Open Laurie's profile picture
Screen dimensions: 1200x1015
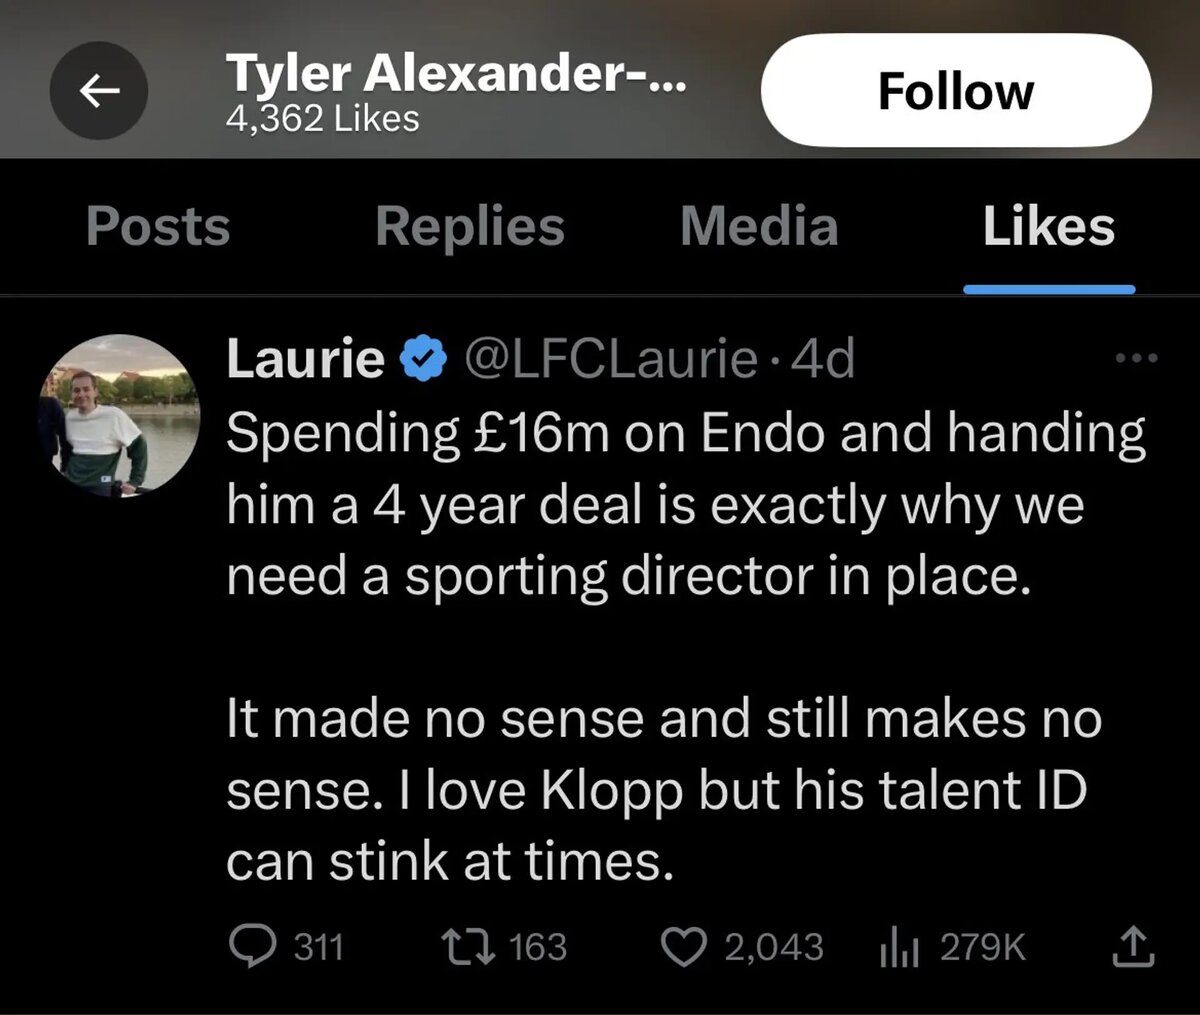coord(119,415)
